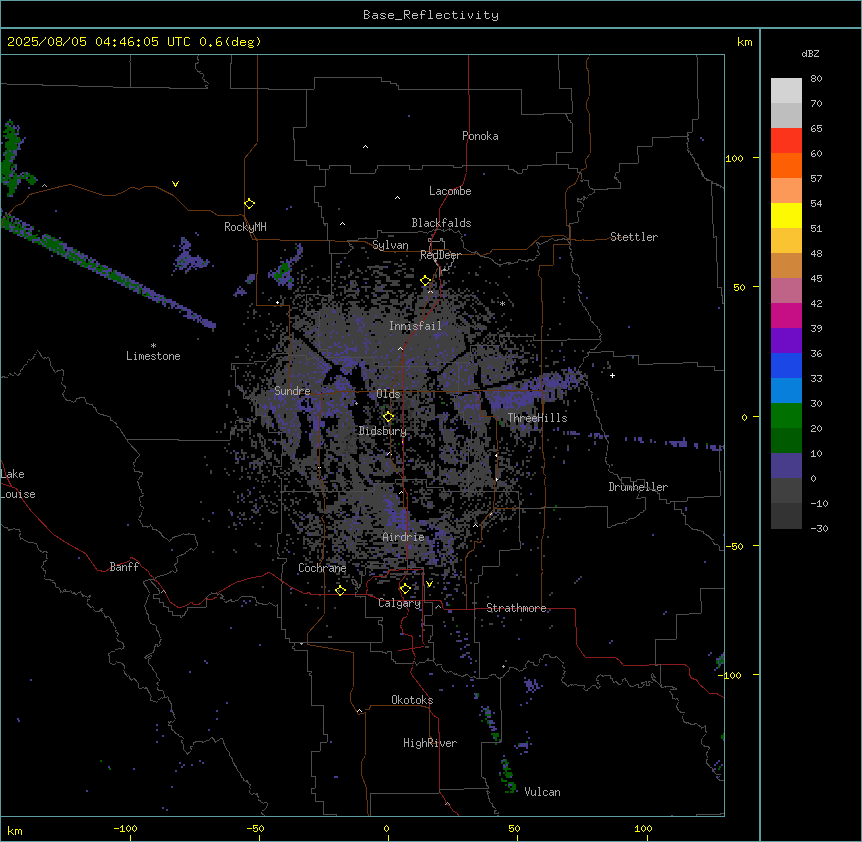Click the Cochrane label
The height and width of the screenshot is (842, 862).
click(x=322, y=568)
